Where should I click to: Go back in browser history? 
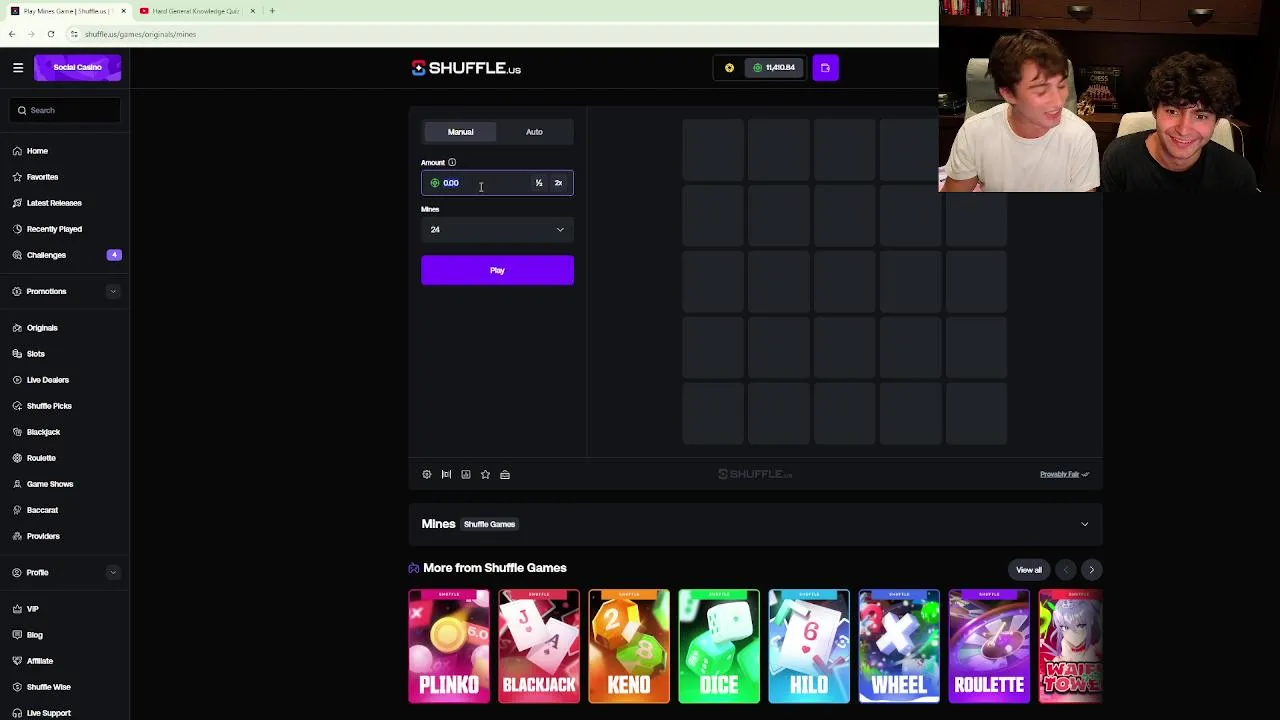12,34
